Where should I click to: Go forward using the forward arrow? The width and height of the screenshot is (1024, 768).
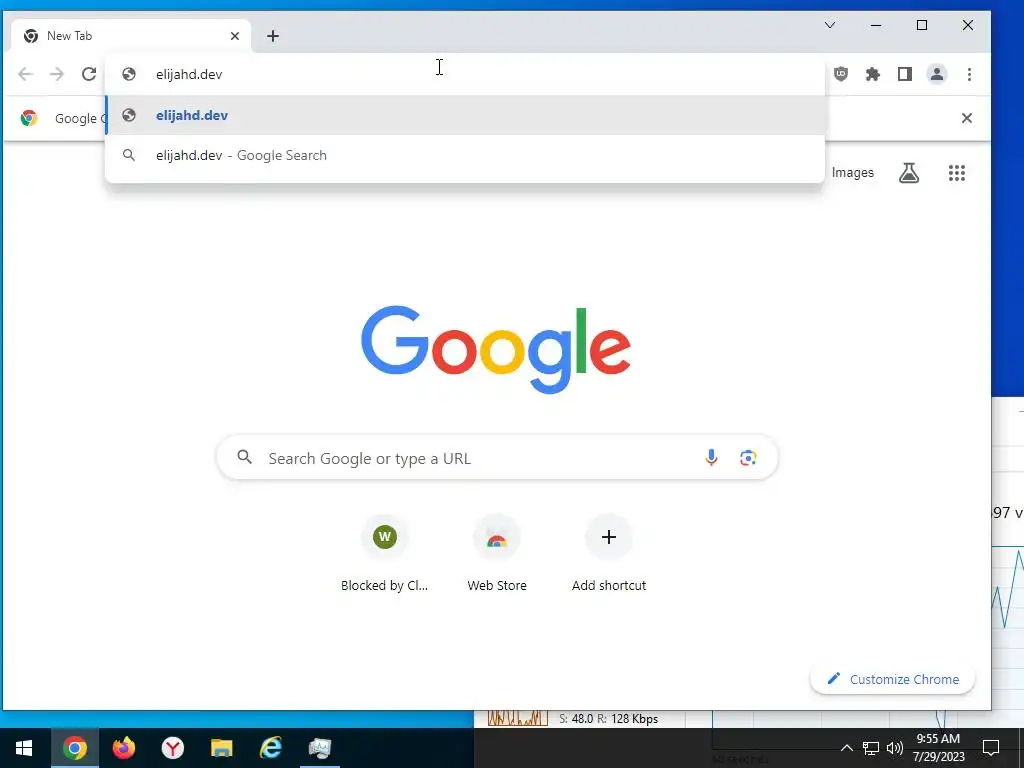tap(57, 74)
